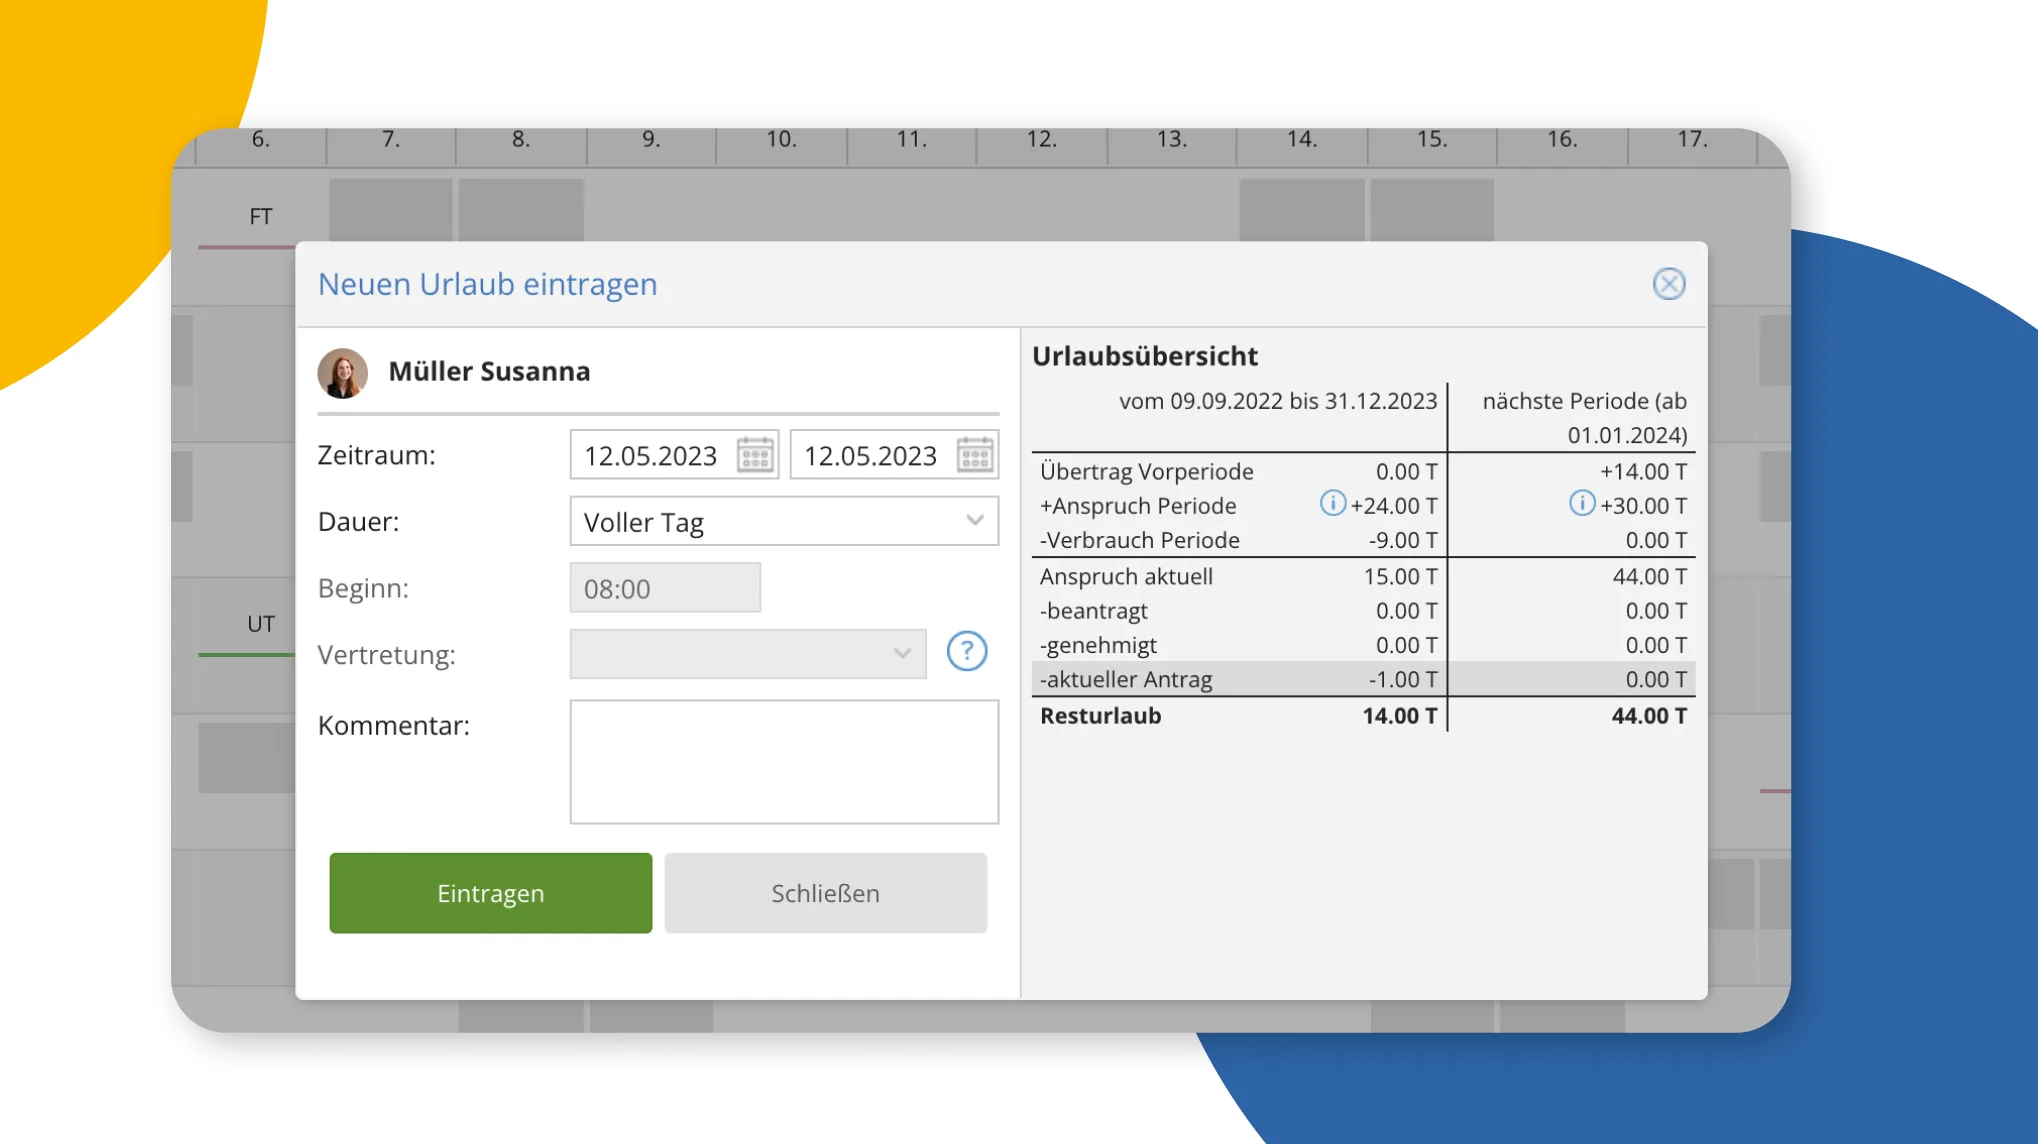Click the Beginn time field 08:00
Screen dimensions: 2038x1144
click(x=665, y=588)
